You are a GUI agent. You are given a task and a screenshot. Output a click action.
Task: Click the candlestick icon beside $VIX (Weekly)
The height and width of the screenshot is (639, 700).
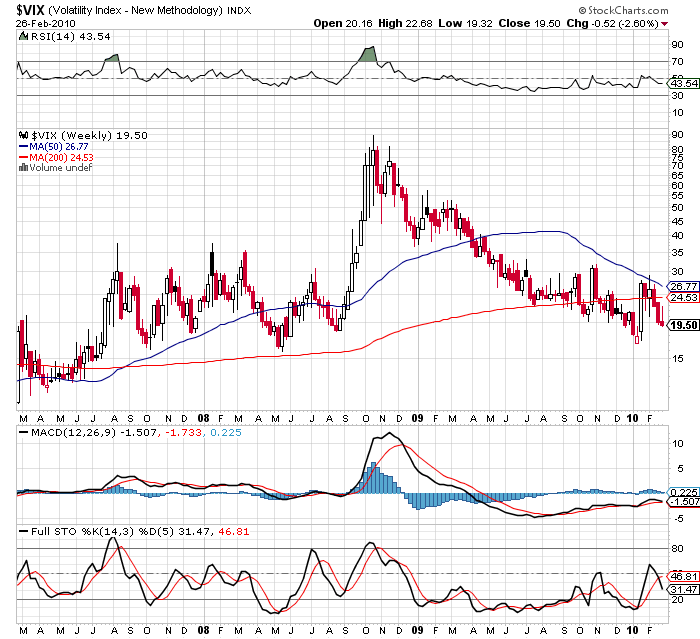[23, 135]
